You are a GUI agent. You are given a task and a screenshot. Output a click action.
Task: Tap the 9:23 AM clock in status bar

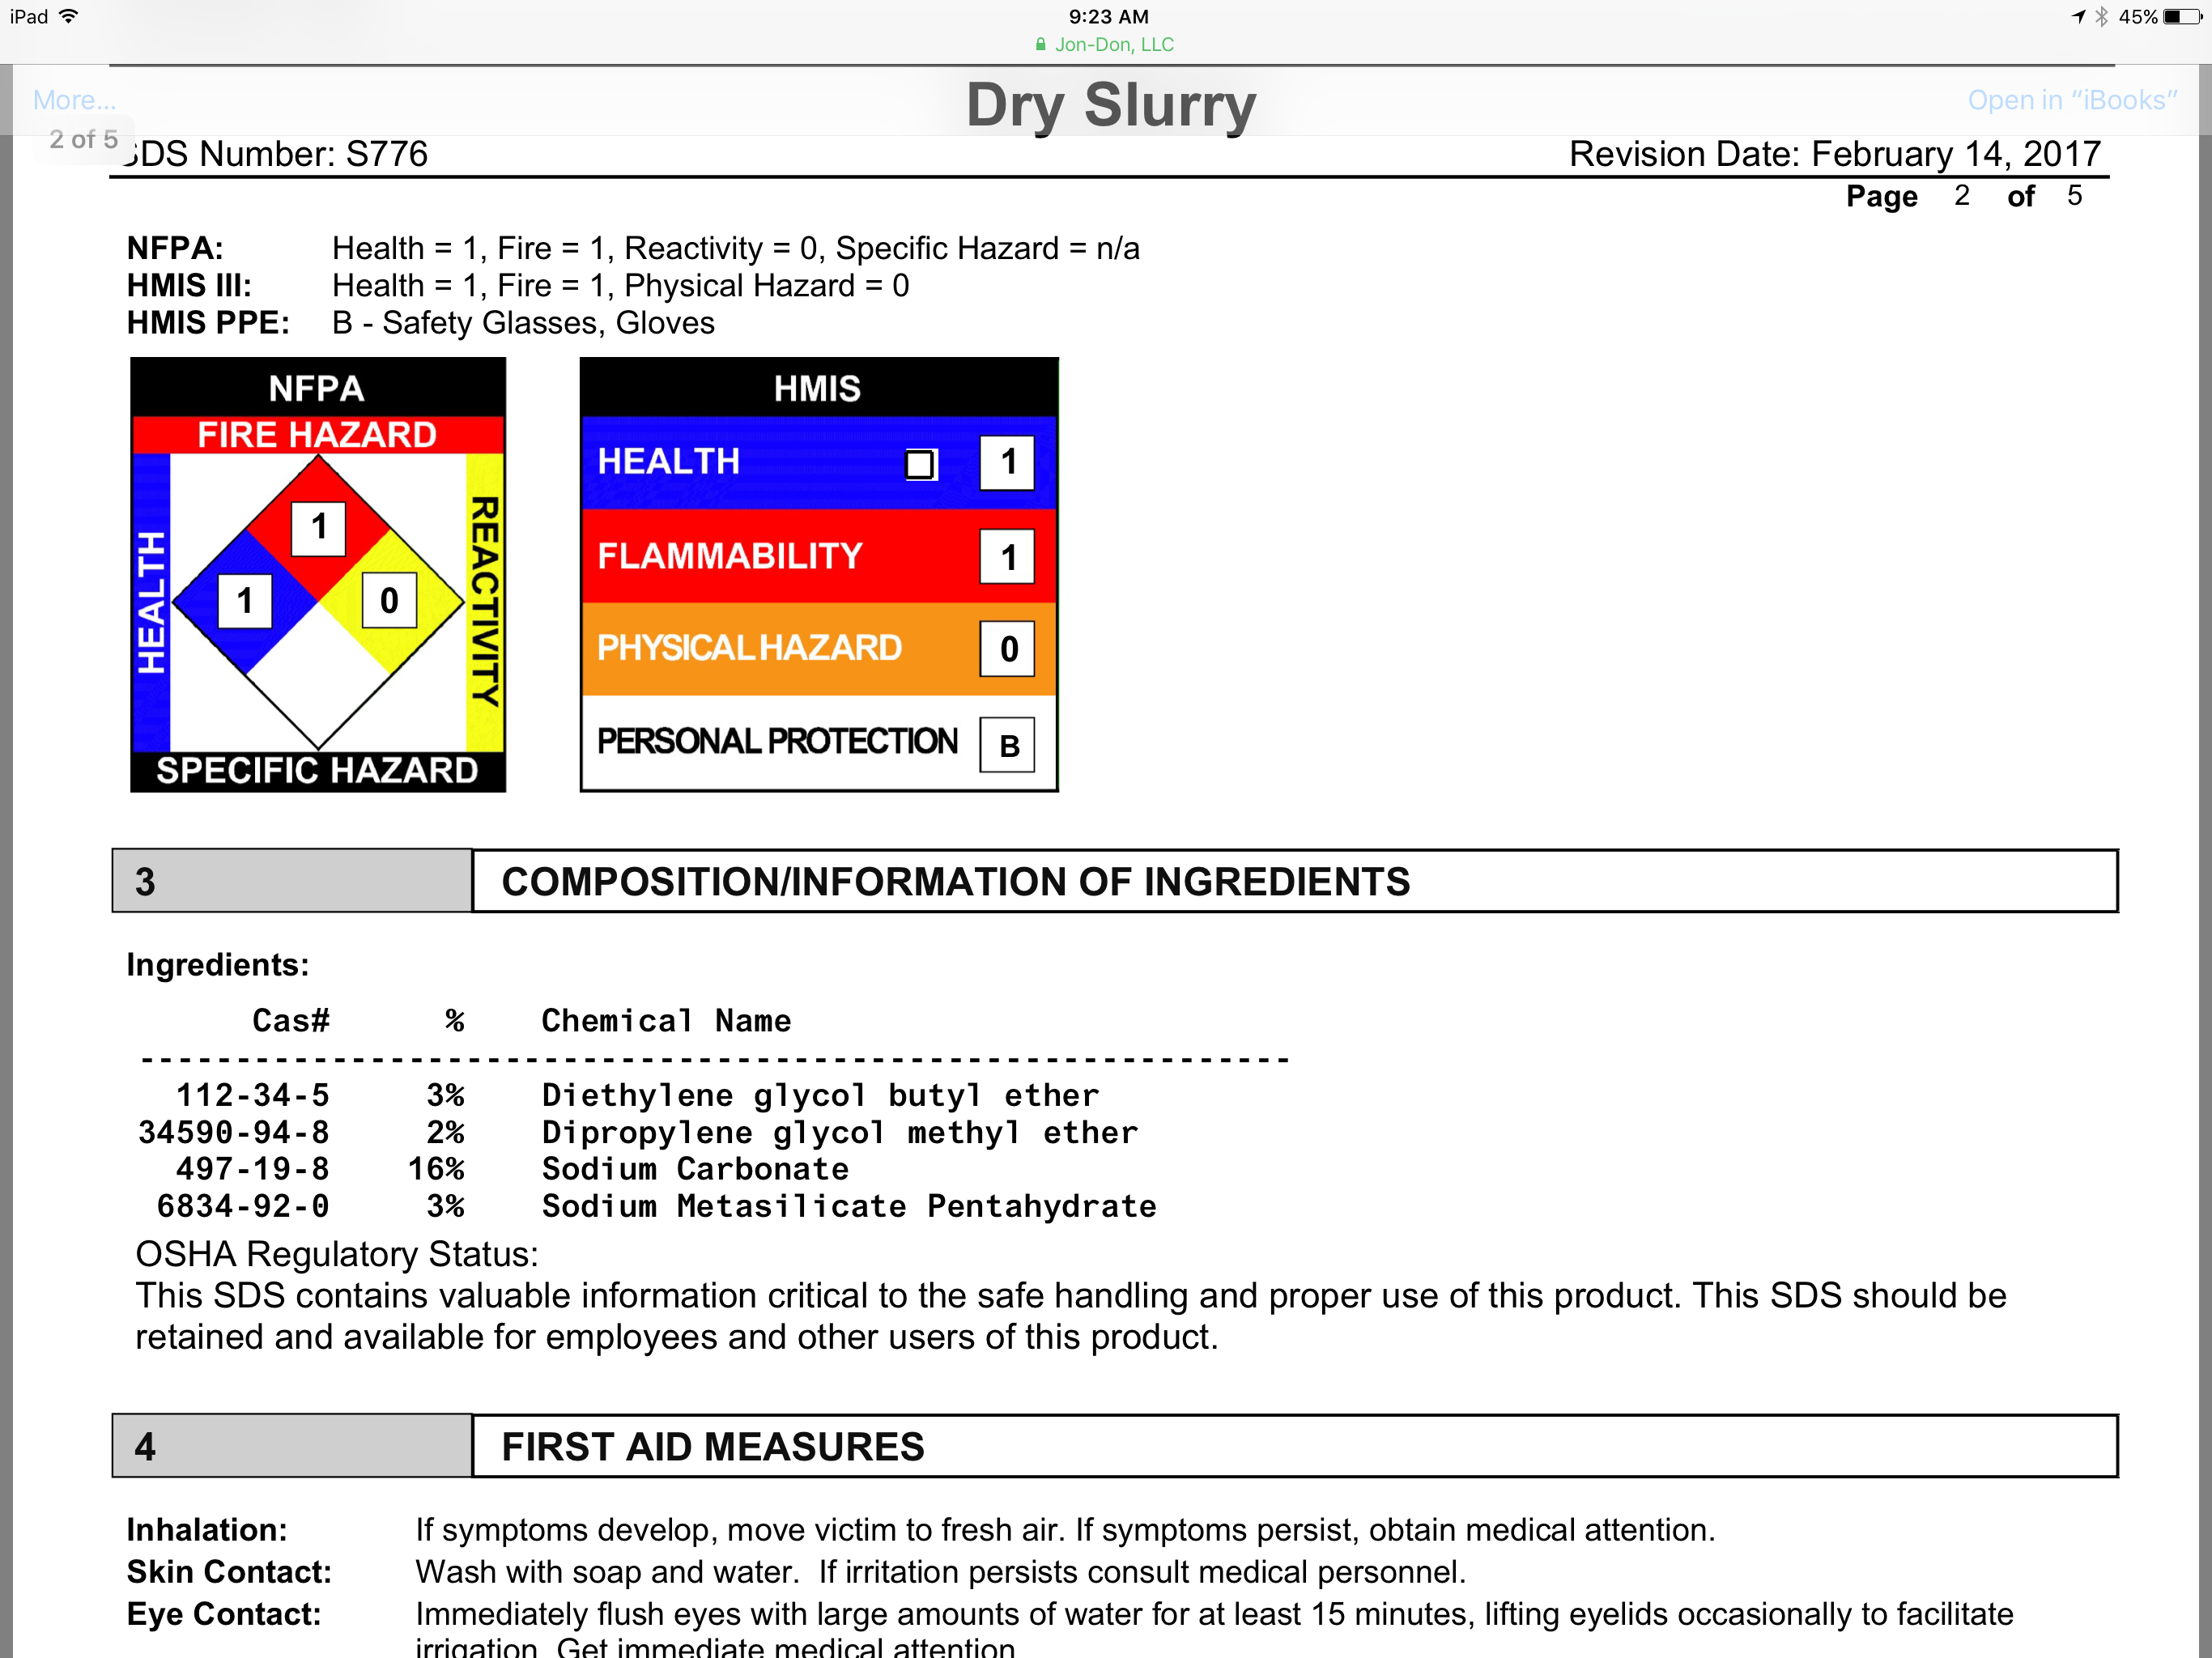click(x=1108, y=16)
